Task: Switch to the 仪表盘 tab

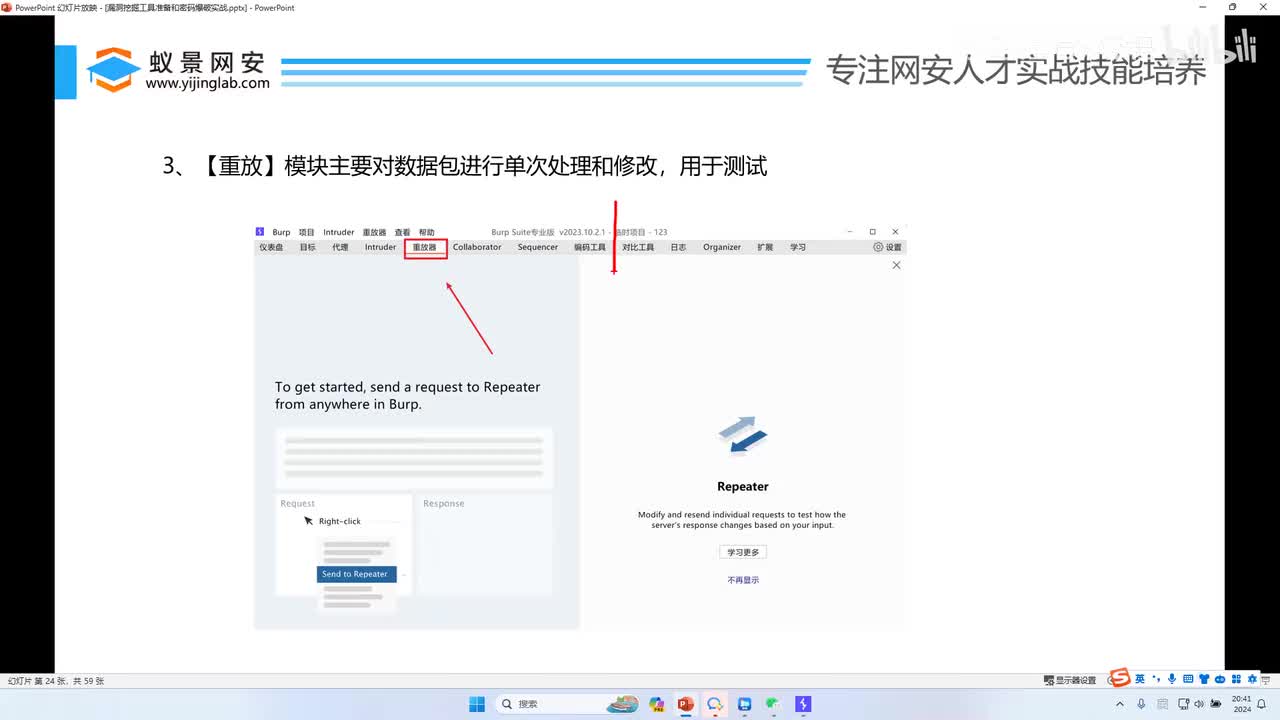Action: pos(271,247)
